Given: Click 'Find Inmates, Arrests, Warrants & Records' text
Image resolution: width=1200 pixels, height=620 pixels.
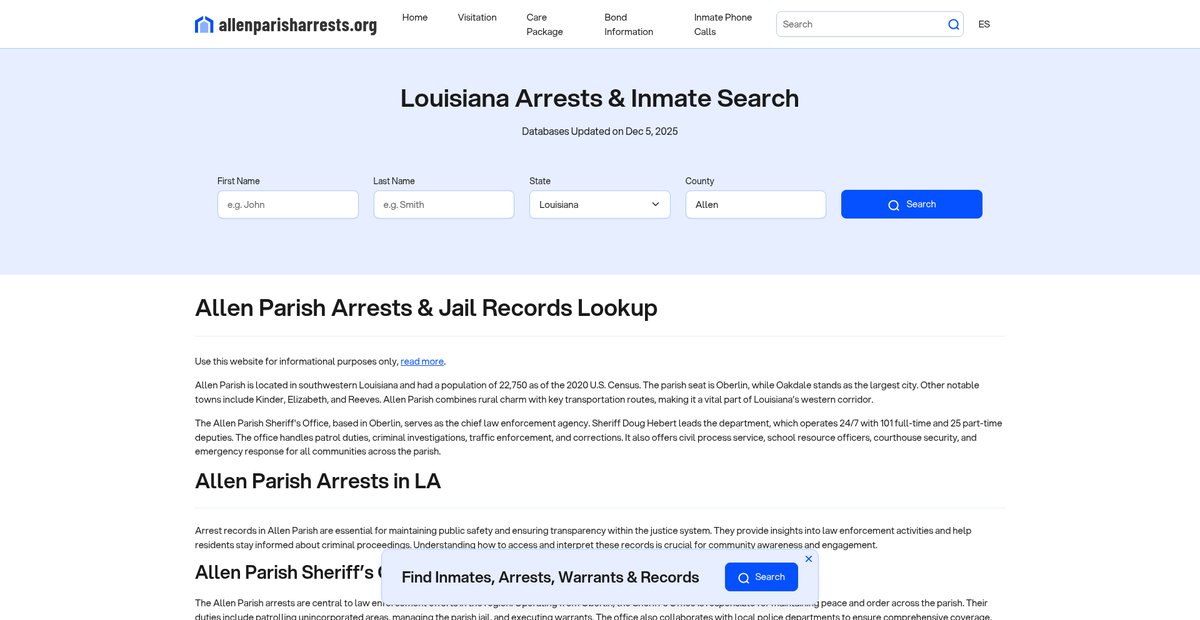Looking at the screenshot, I should coord(550,577).
